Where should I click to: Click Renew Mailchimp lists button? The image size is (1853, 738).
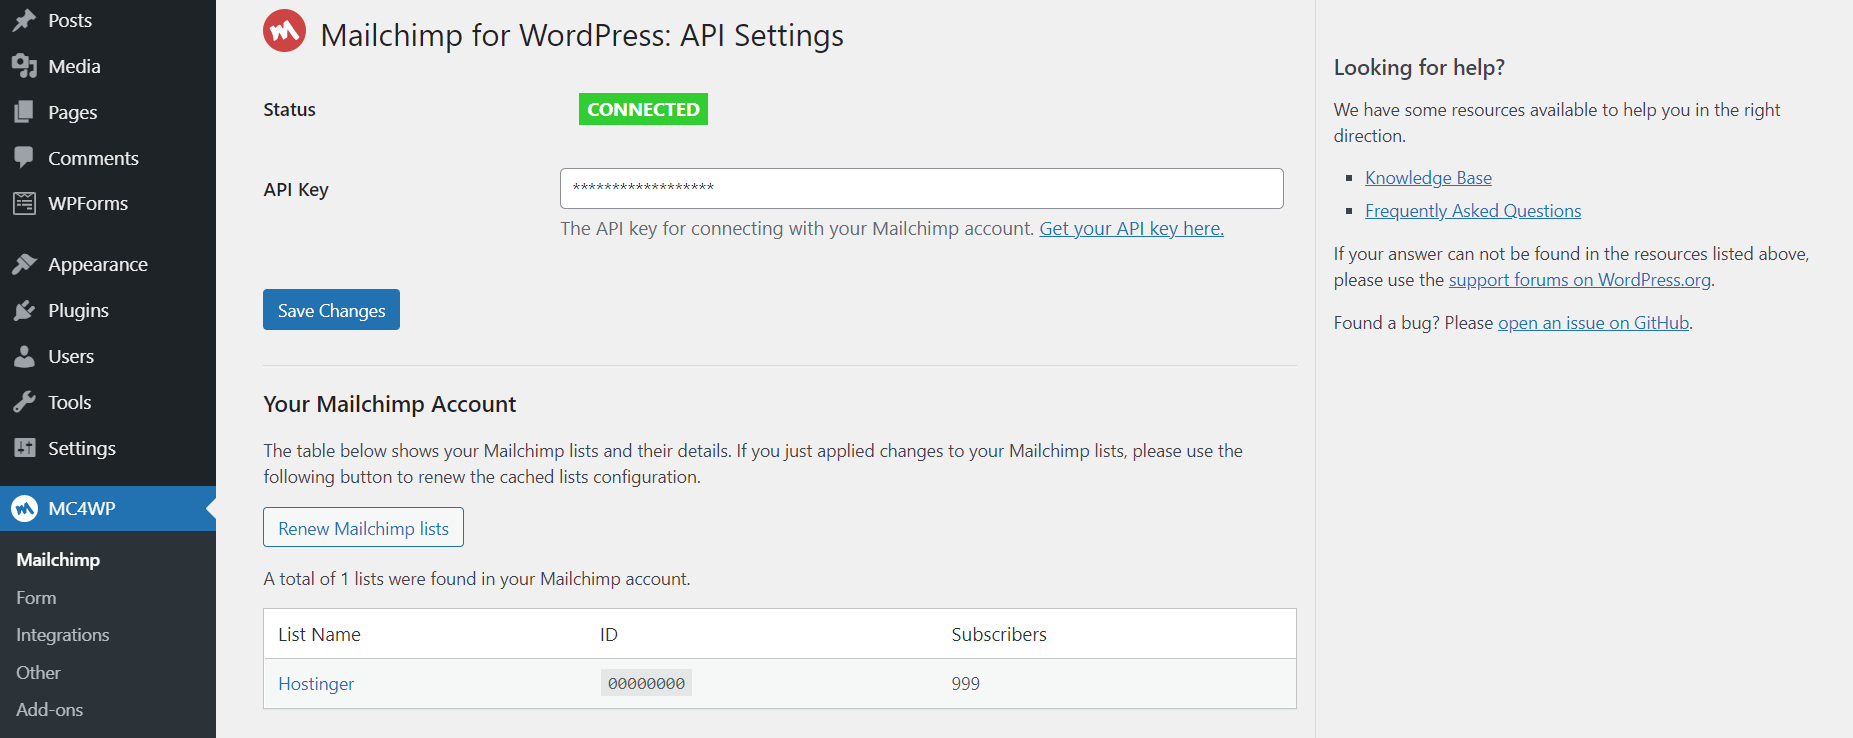tap(363, 528)
